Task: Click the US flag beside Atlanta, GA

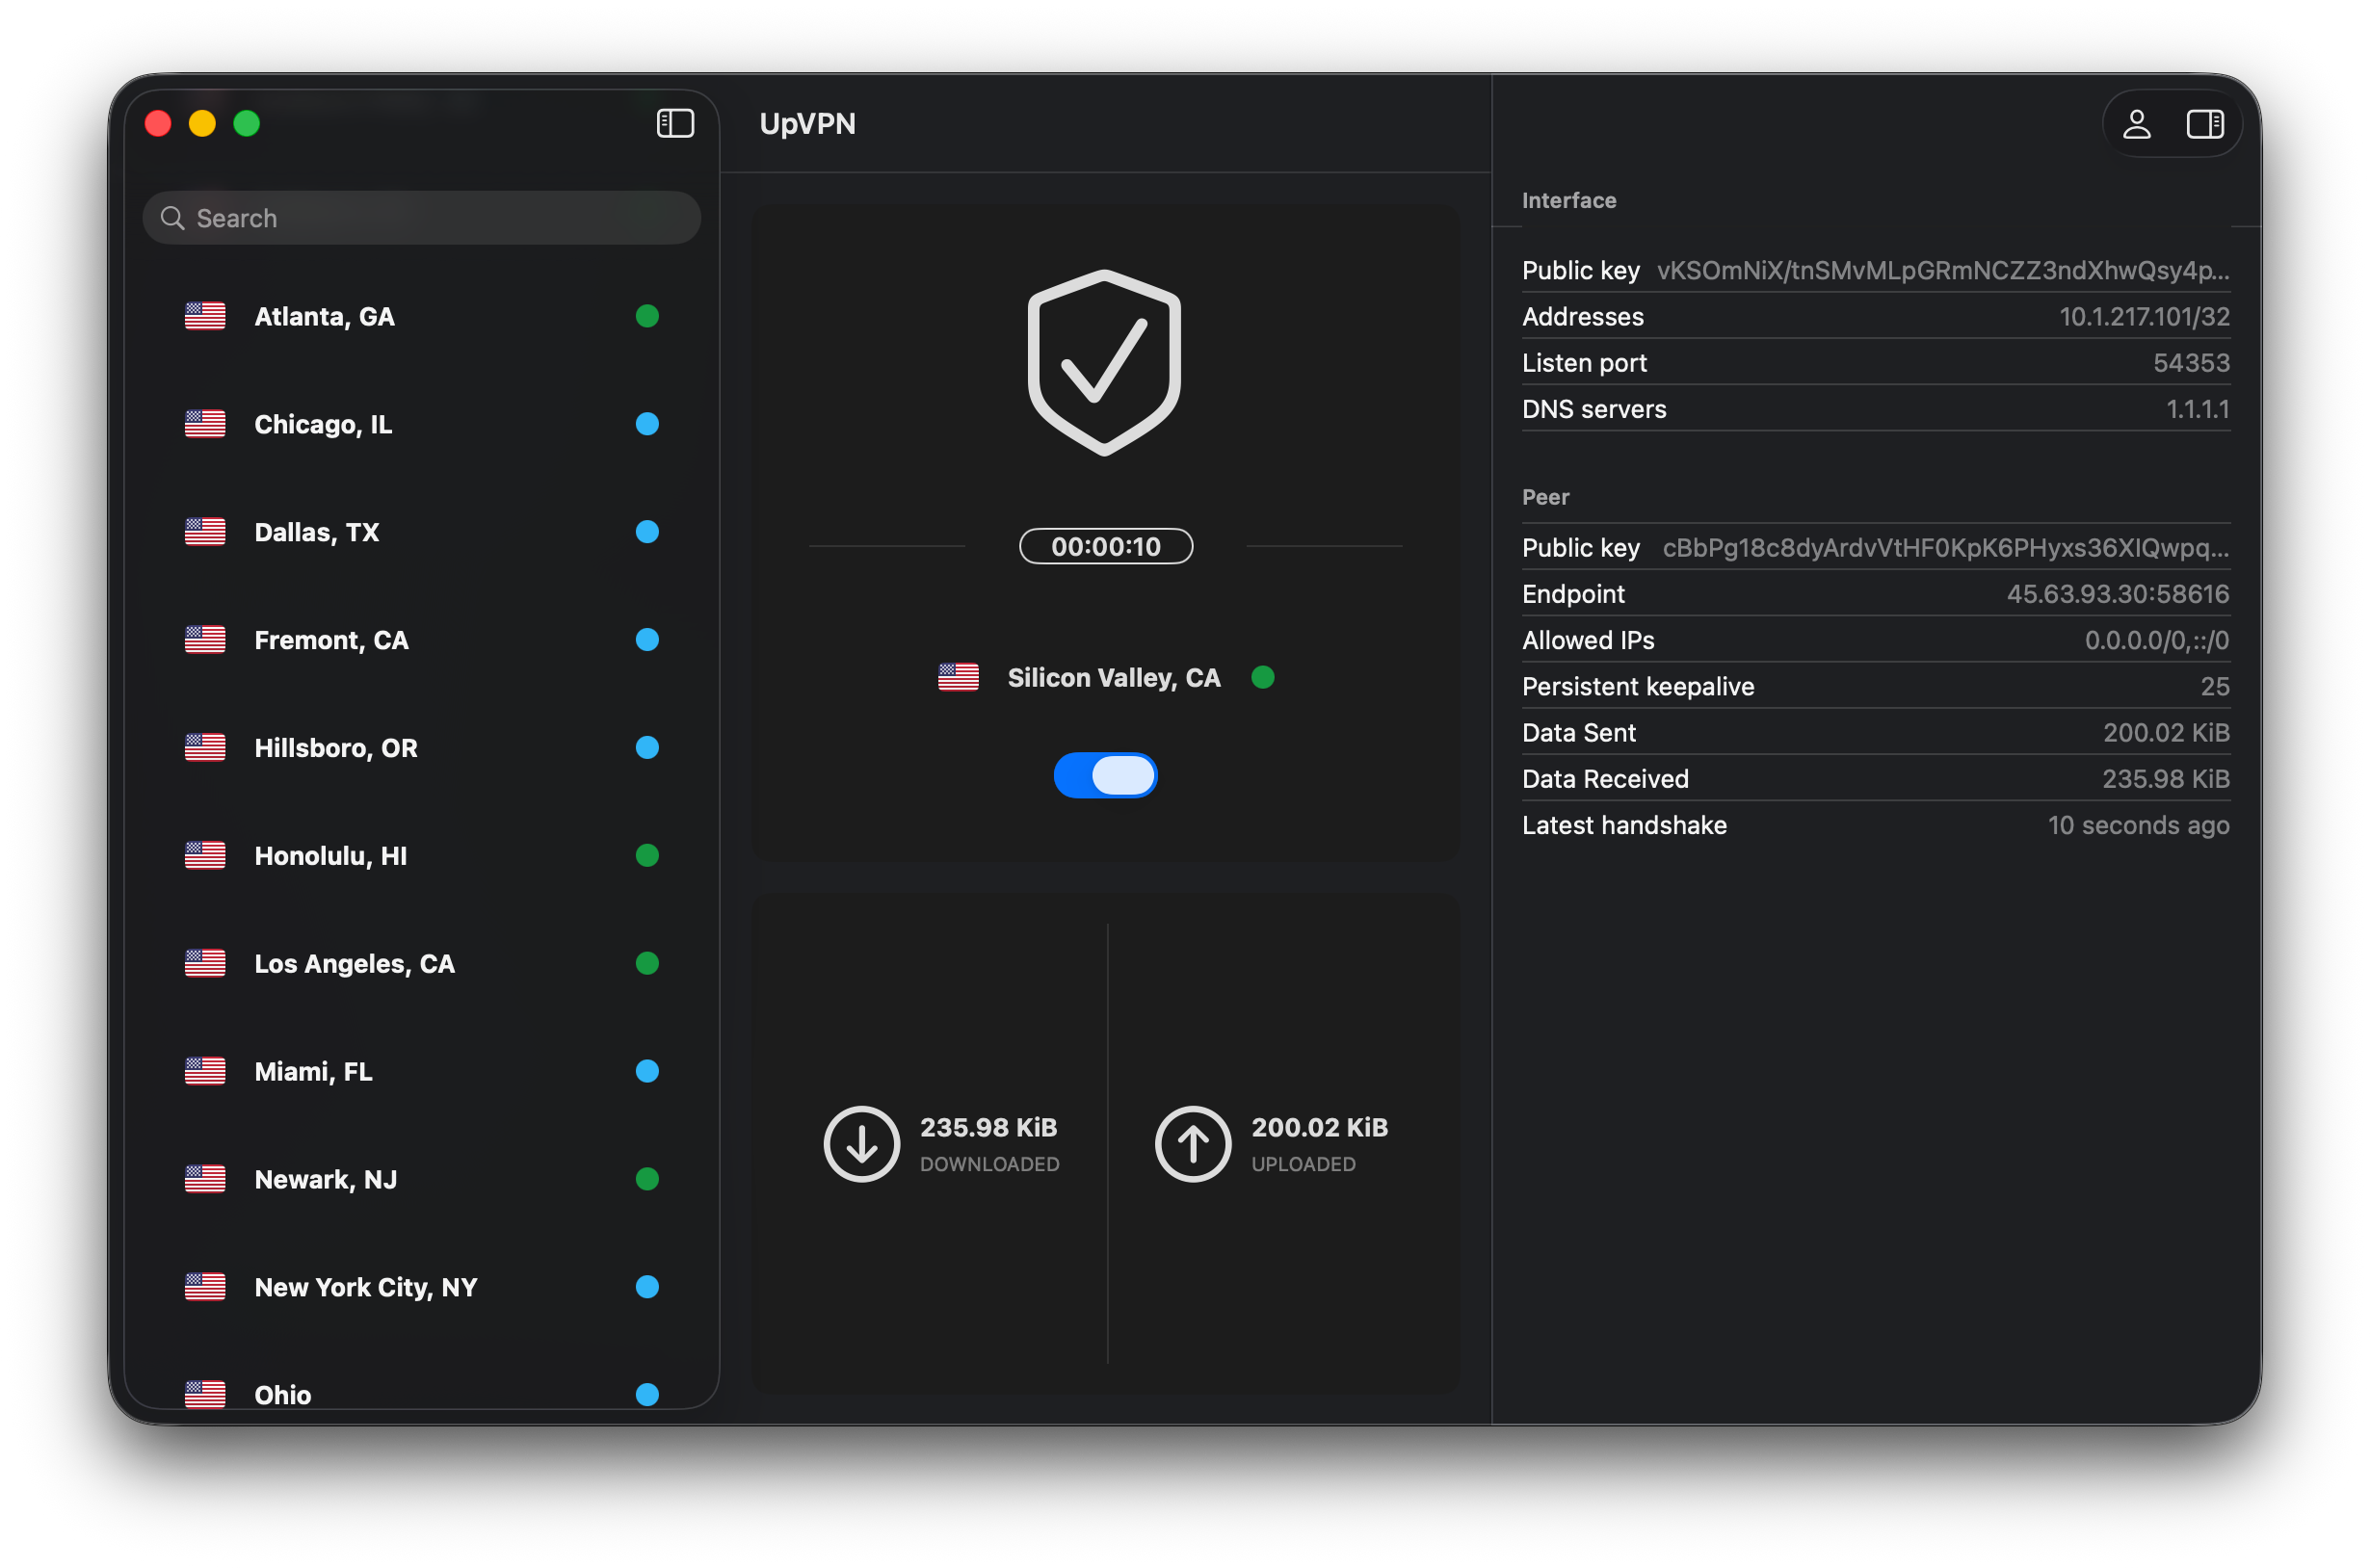Action: (205, 316)
